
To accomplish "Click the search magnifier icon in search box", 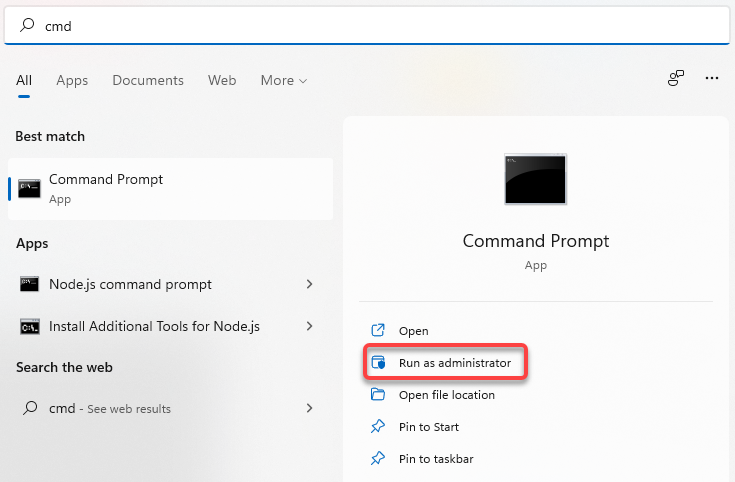I will tap(28, 26).
